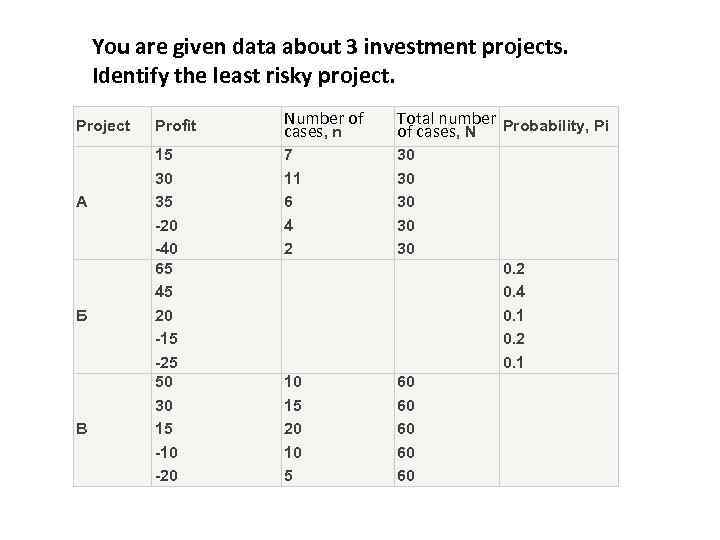Select the project A row label
Screen dimensions: 720x540
[x=82, y=201]
